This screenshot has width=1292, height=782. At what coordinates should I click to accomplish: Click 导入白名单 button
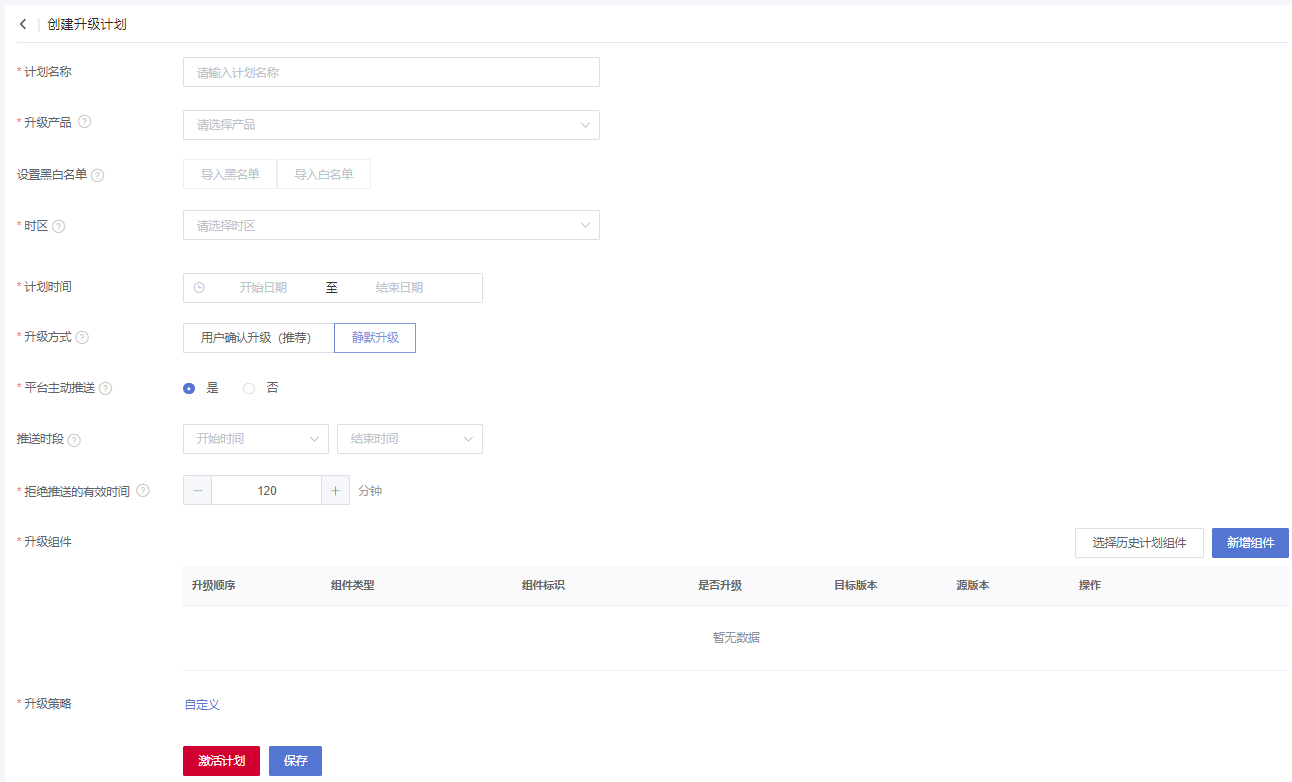pos(324,174)
